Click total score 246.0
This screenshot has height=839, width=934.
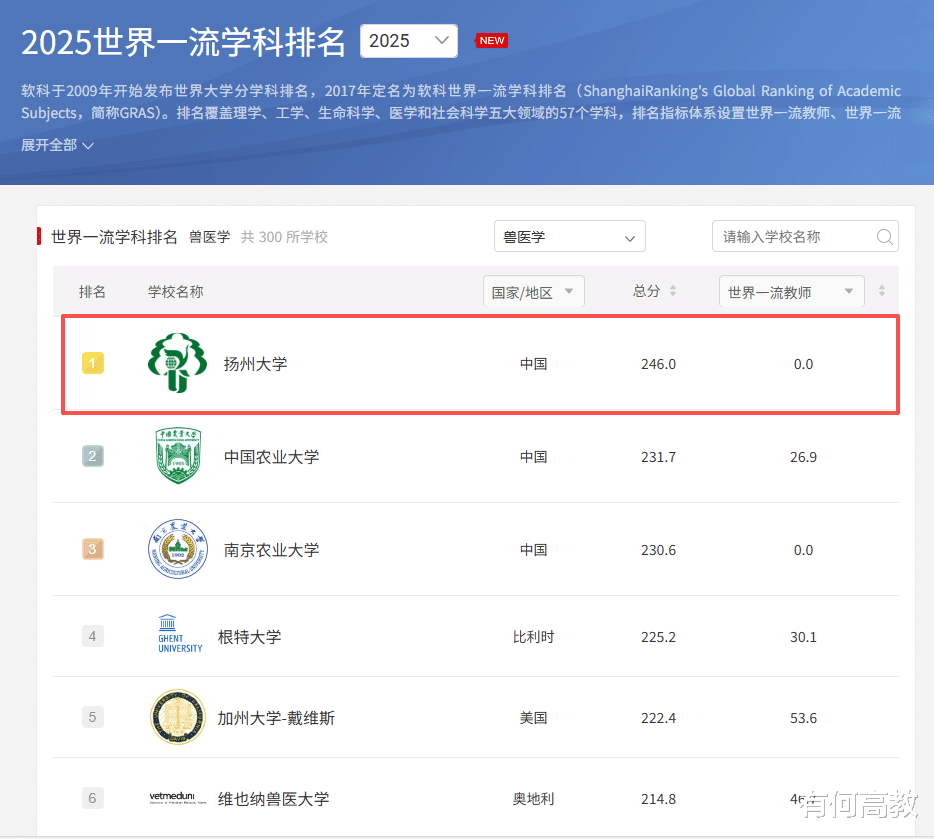point(658,364)
